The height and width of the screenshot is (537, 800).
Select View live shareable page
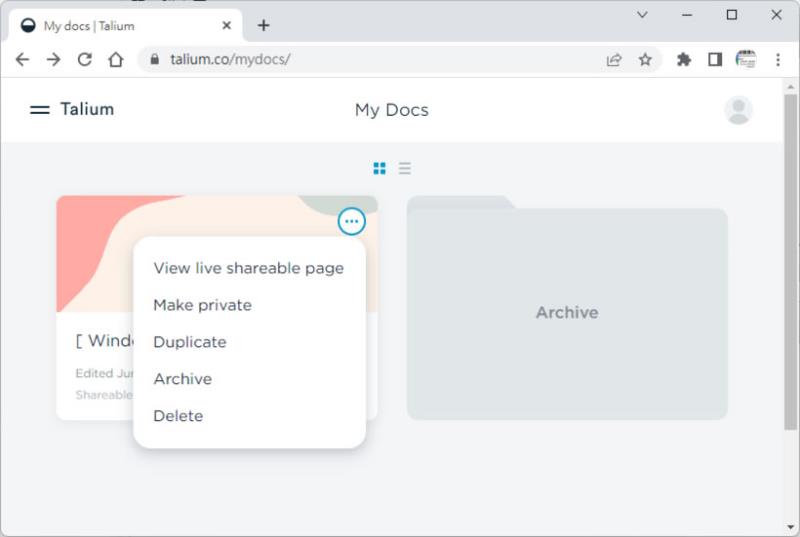(248, 268)
